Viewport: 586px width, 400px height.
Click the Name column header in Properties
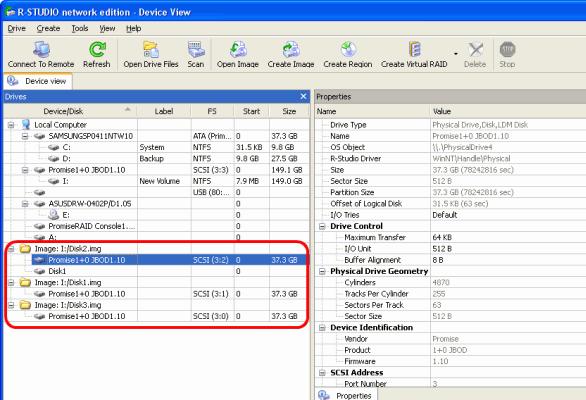click(372, 111)
